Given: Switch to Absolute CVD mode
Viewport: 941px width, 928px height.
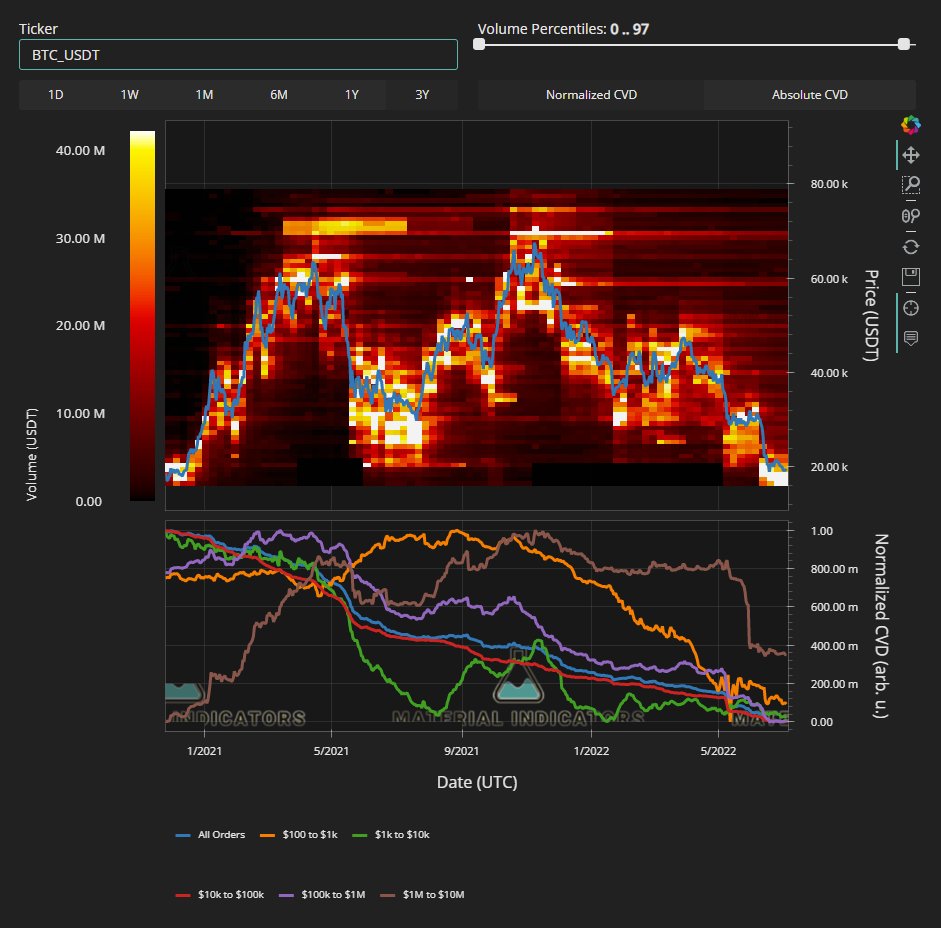Looking at the screenshot, I should (810, 95).
